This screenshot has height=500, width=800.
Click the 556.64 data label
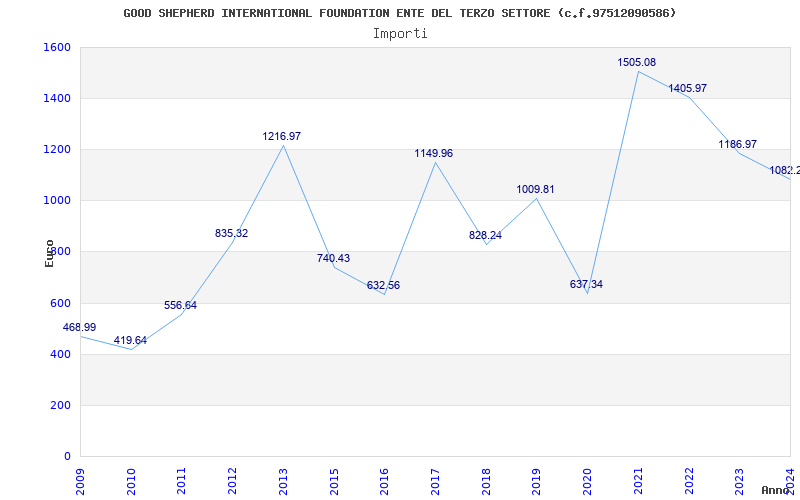point(180,305)
